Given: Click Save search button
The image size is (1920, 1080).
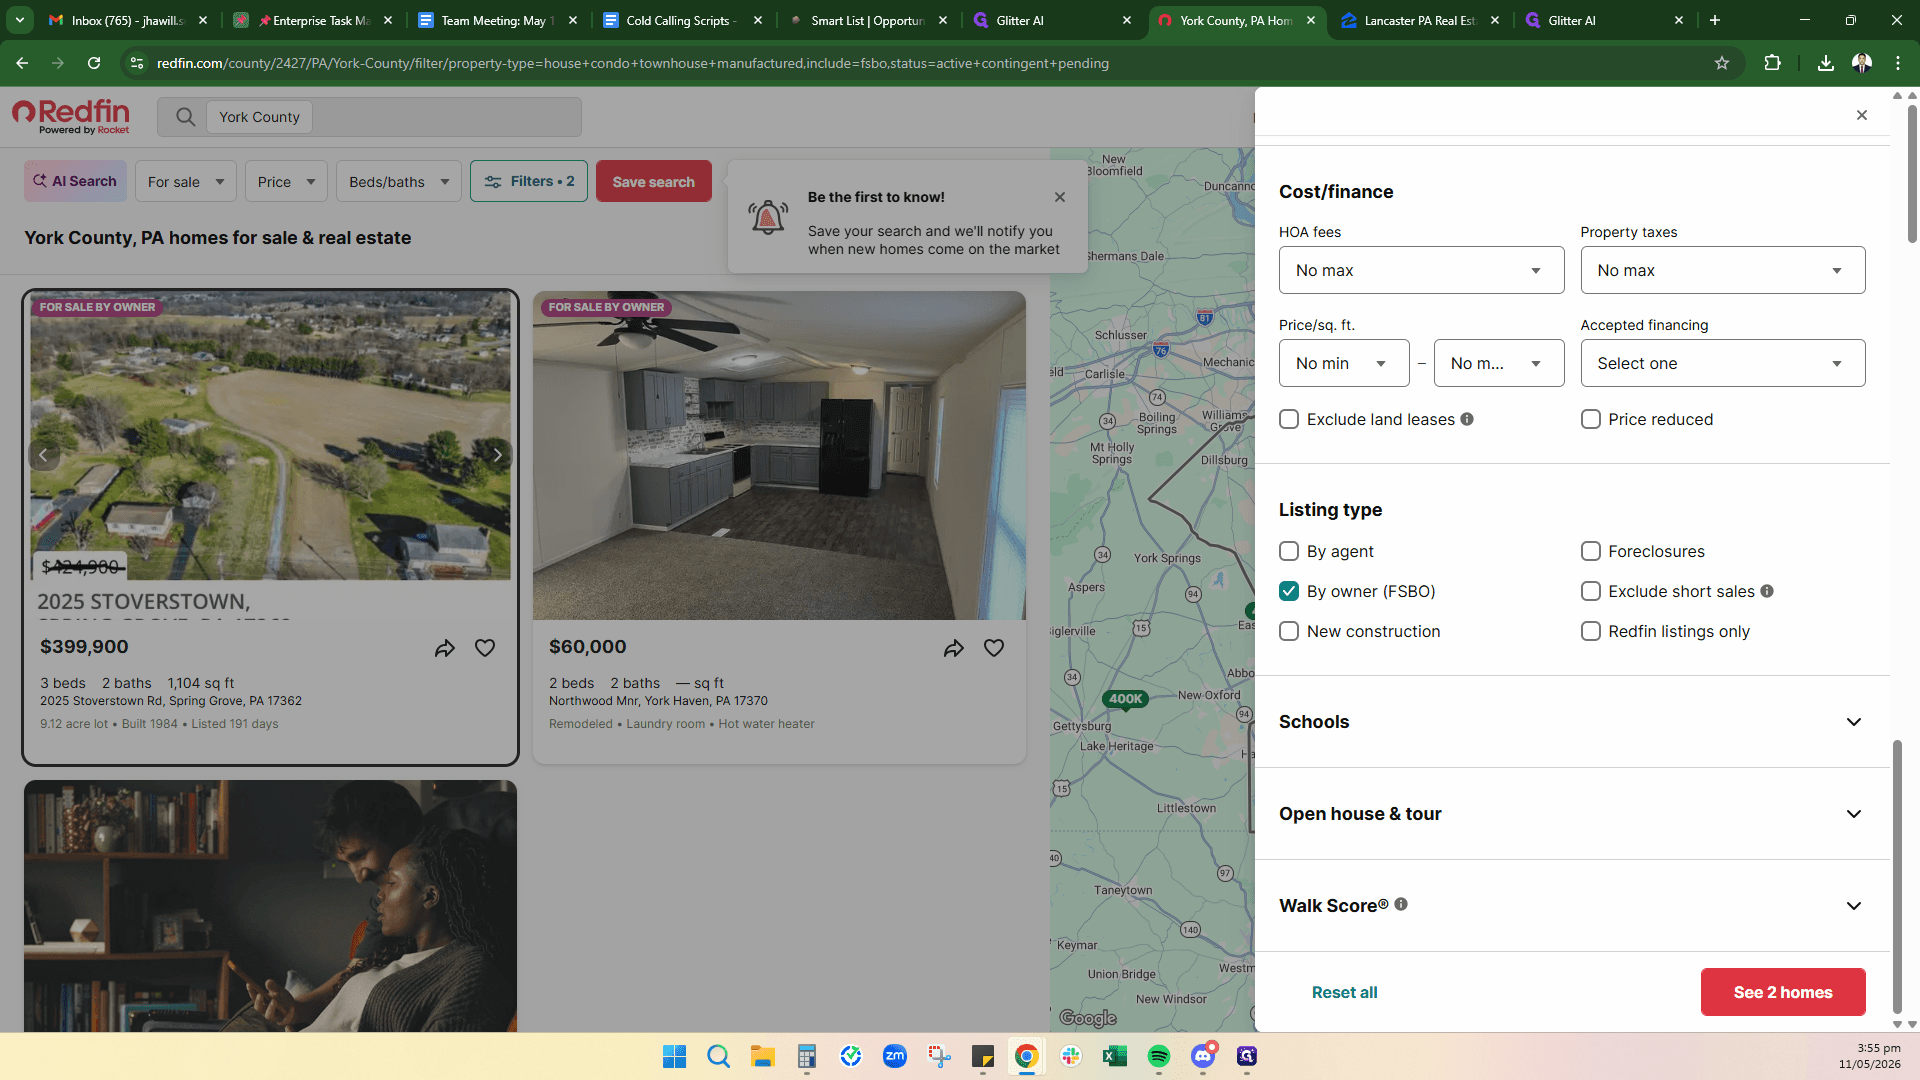Looking at the screenshot, I should coord(654,181).
